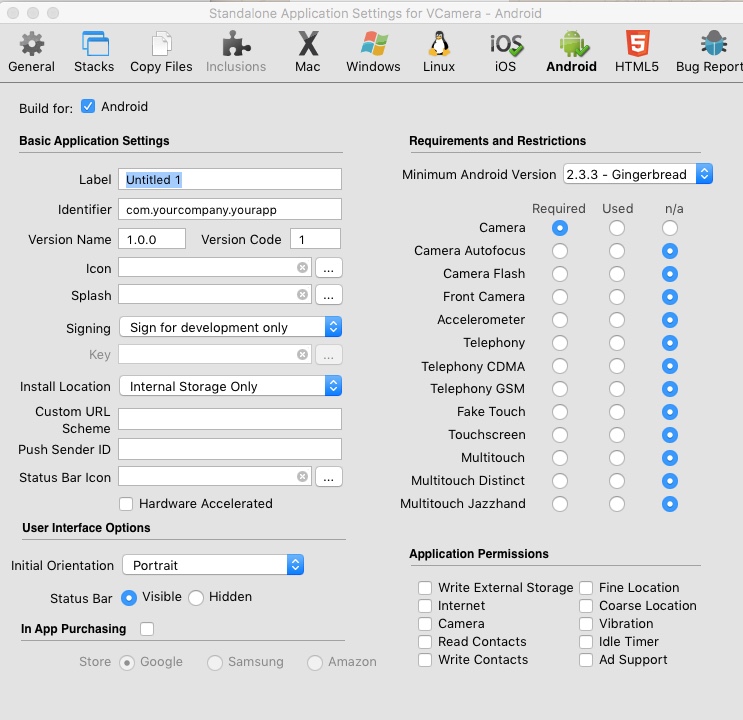Select Hidden for the Status Bar
Image resolution: width=743 pixels, height=720 pixels.
coord(196,598)
